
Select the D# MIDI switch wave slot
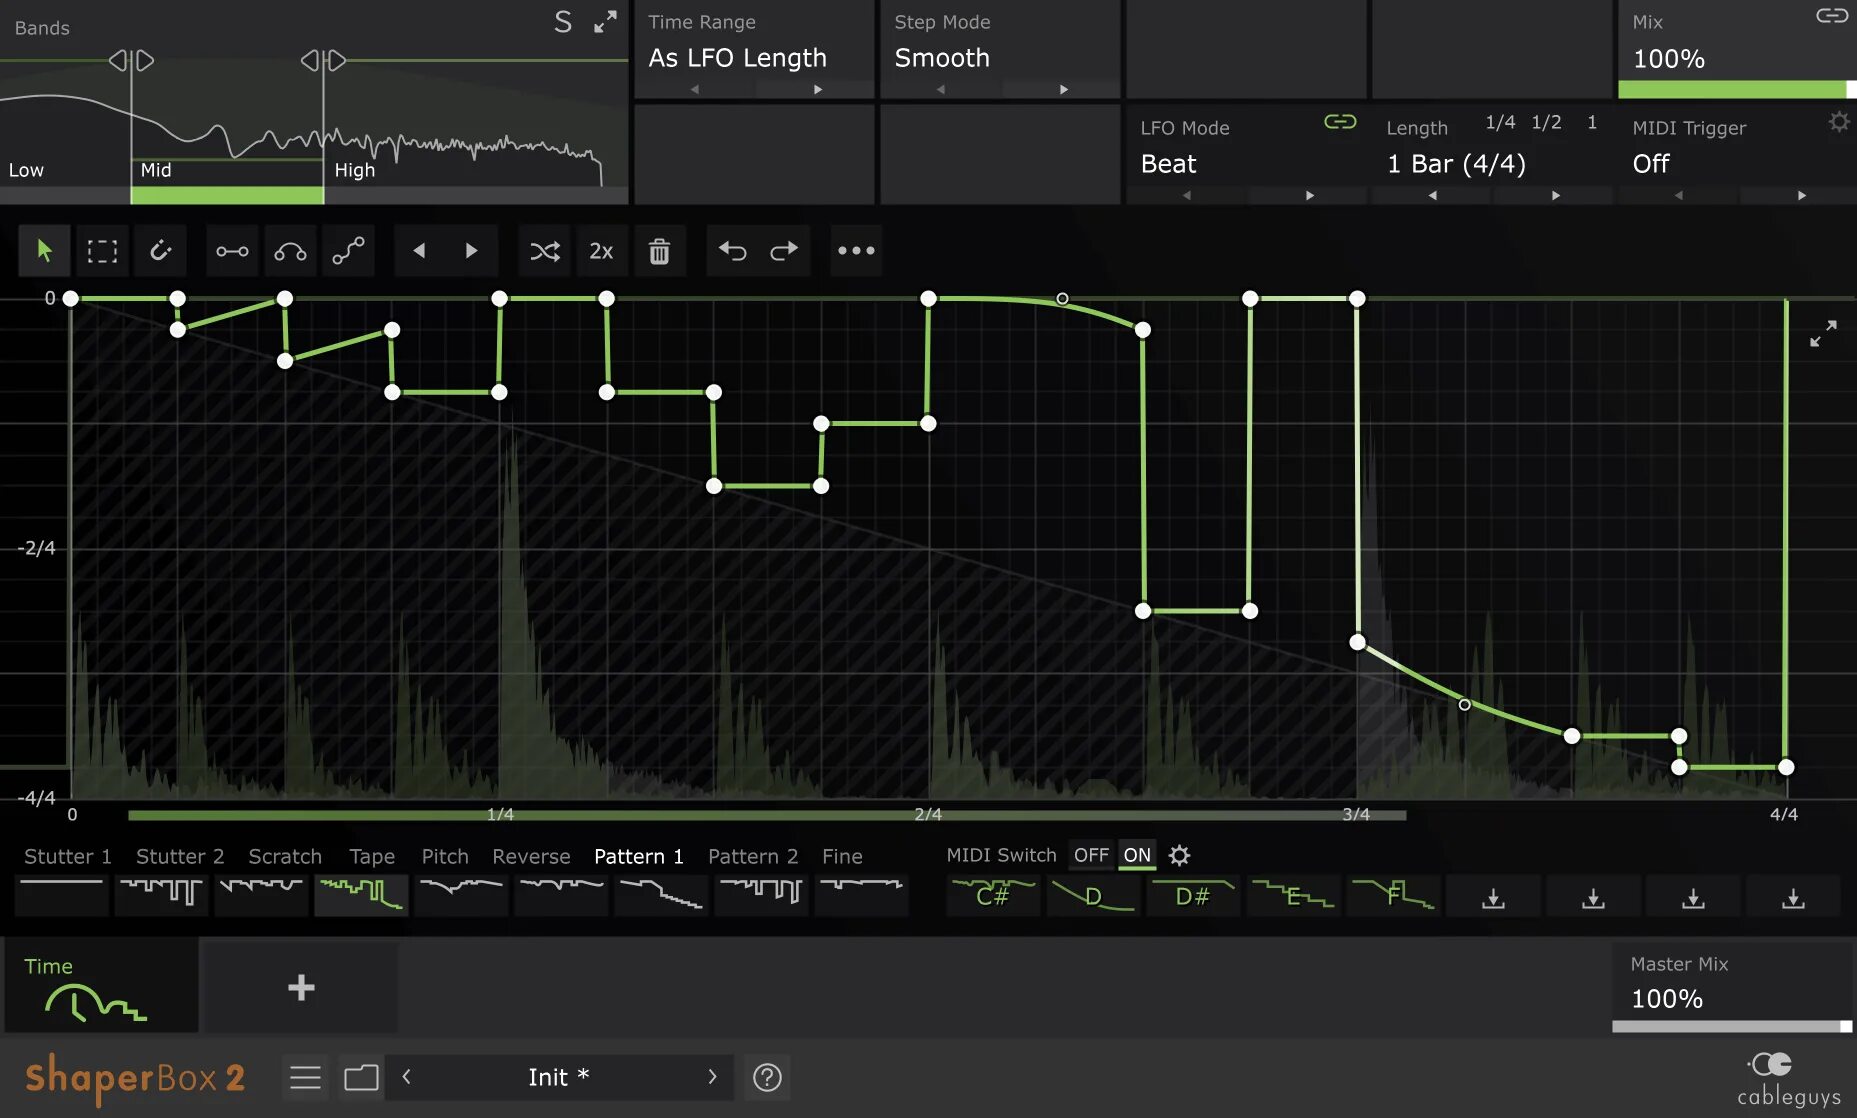[1193, 896]
